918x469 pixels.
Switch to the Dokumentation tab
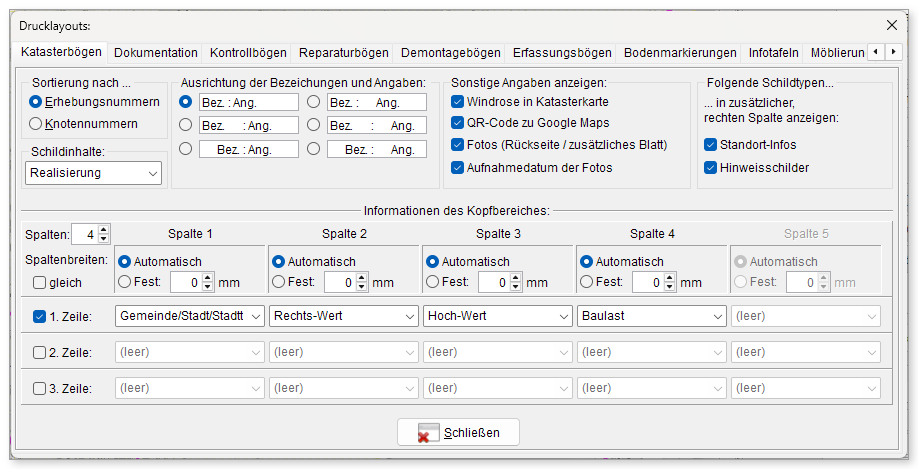[x=156, y=53]
